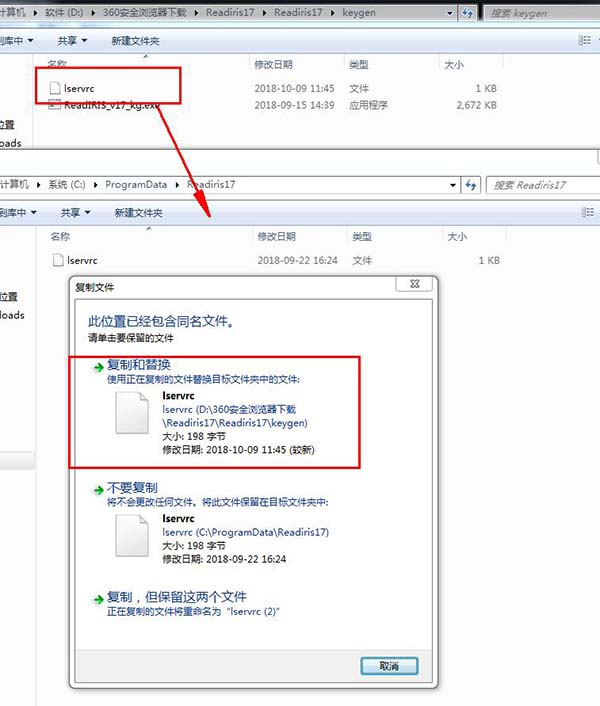Click 新建文件夹 in Readiris17 window toolbar
Viewport: 600px width, 706px height.
[138, 213]
